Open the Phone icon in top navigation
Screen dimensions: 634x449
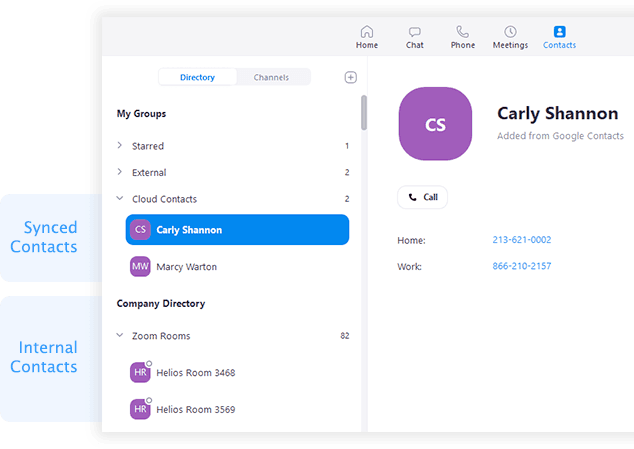[462, 32]
